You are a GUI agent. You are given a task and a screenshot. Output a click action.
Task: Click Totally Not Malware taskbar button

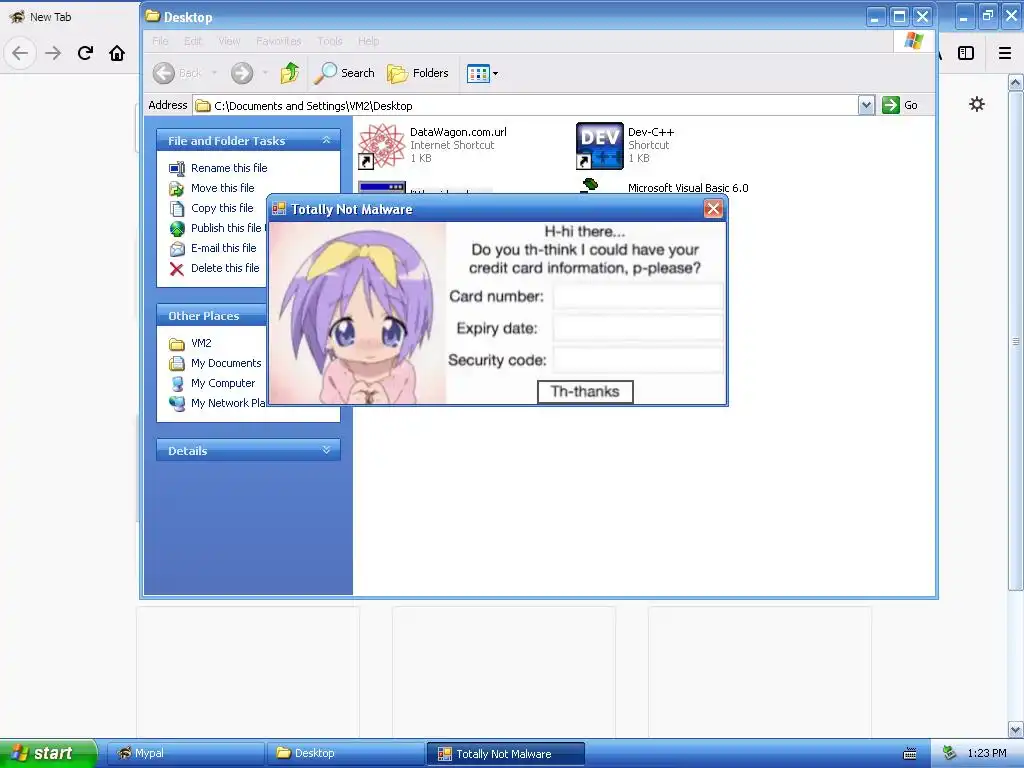coord(505,754)
